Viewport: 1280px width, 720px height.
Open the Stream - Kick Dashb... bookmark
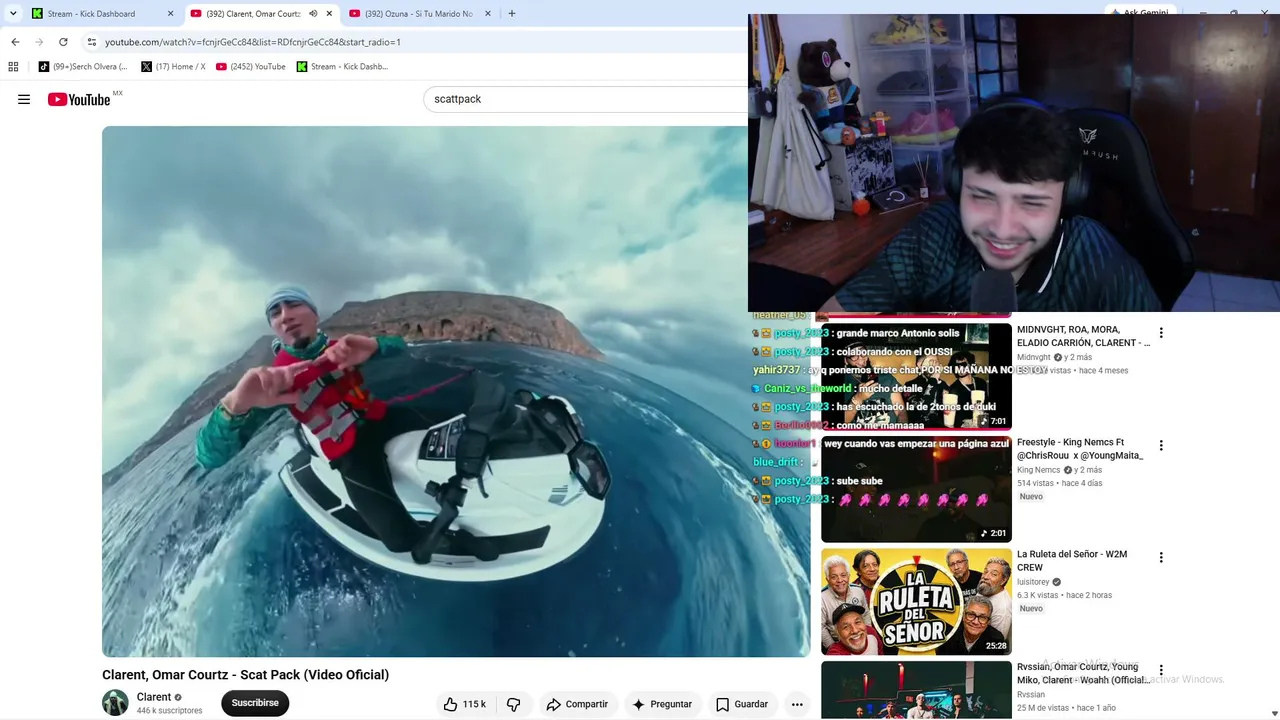click(x=342, y=67)
